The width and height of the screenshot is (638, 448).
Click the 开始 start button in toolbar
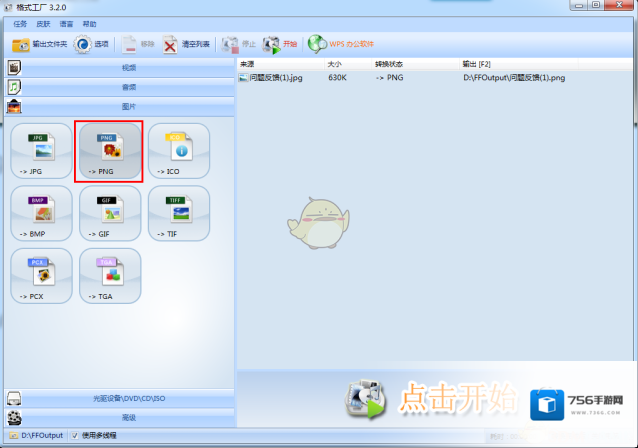pos(280,44)
